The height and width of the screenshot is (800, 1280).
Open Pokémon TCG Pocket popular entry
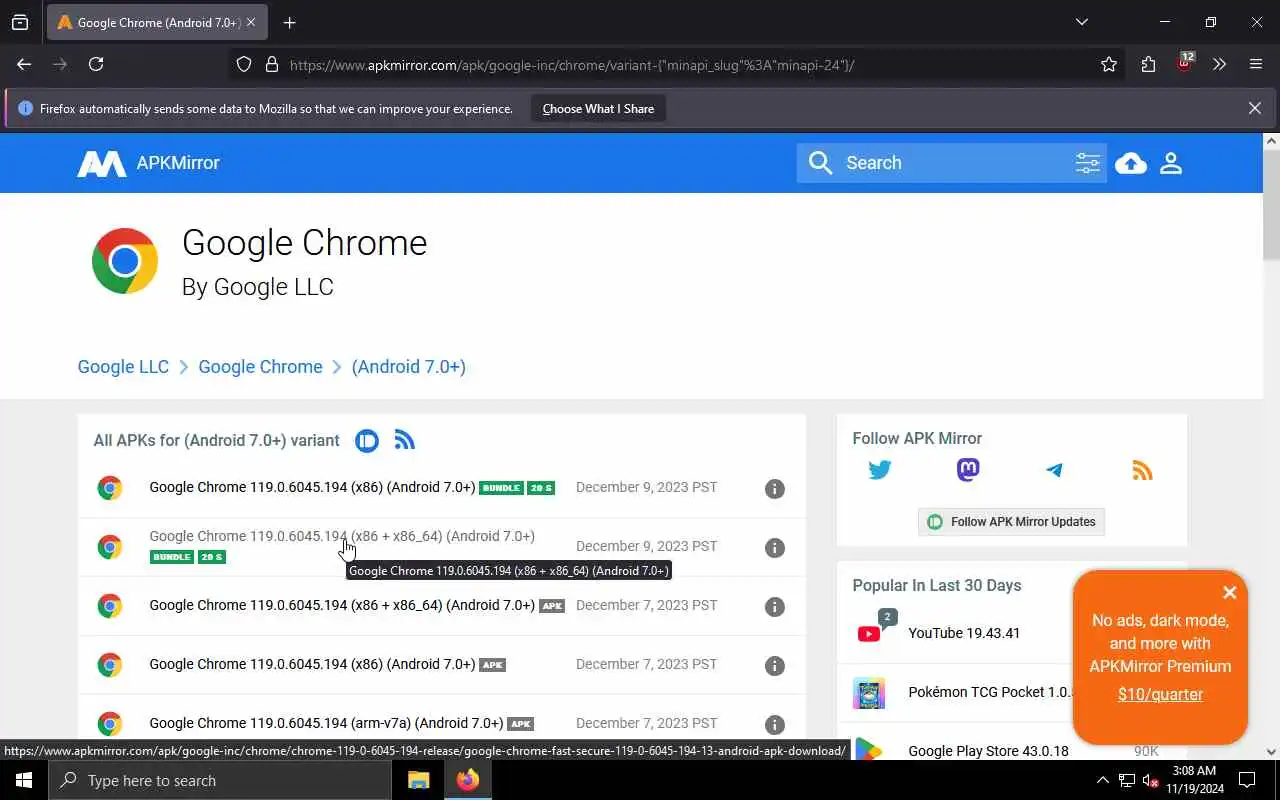click(991, 692)
